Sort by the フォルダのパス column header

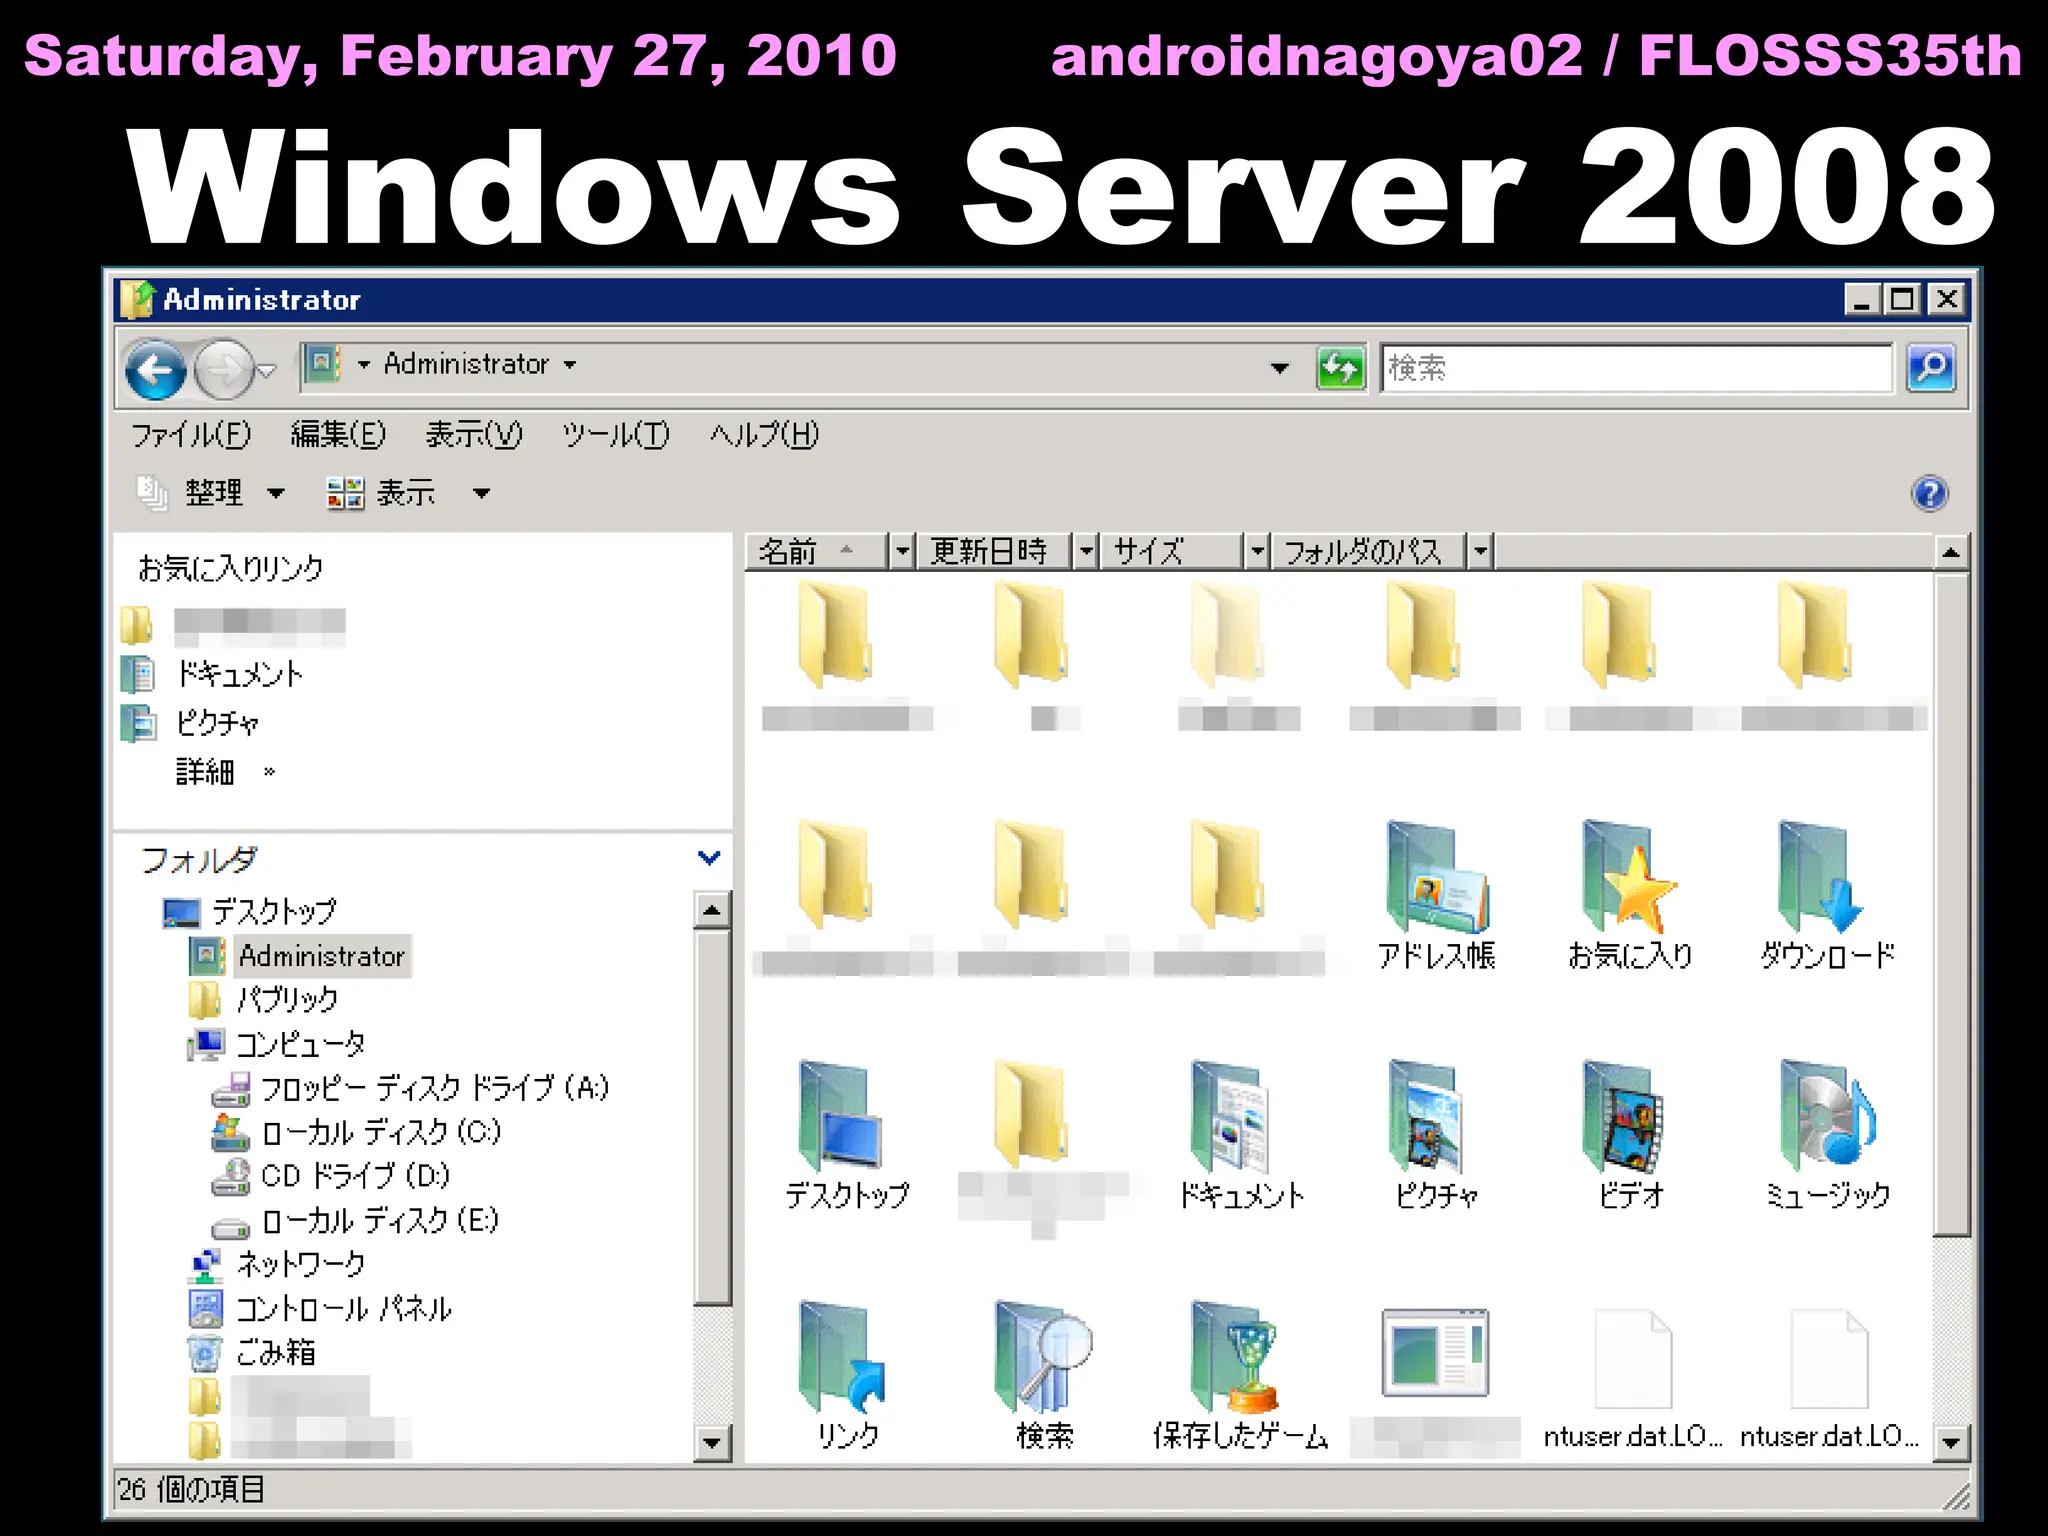coord(1368,551)
